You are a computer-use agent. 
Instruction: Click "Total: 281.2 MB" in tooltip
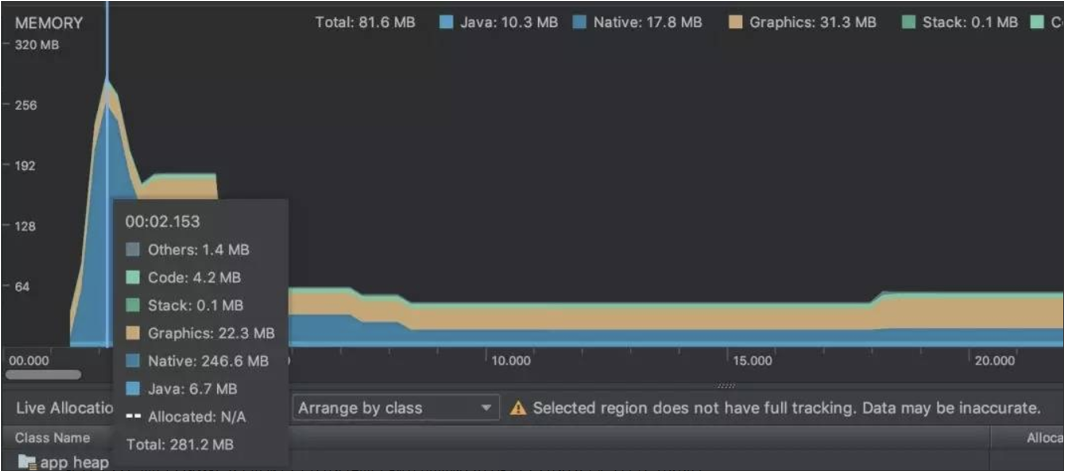tap(180, 445)
